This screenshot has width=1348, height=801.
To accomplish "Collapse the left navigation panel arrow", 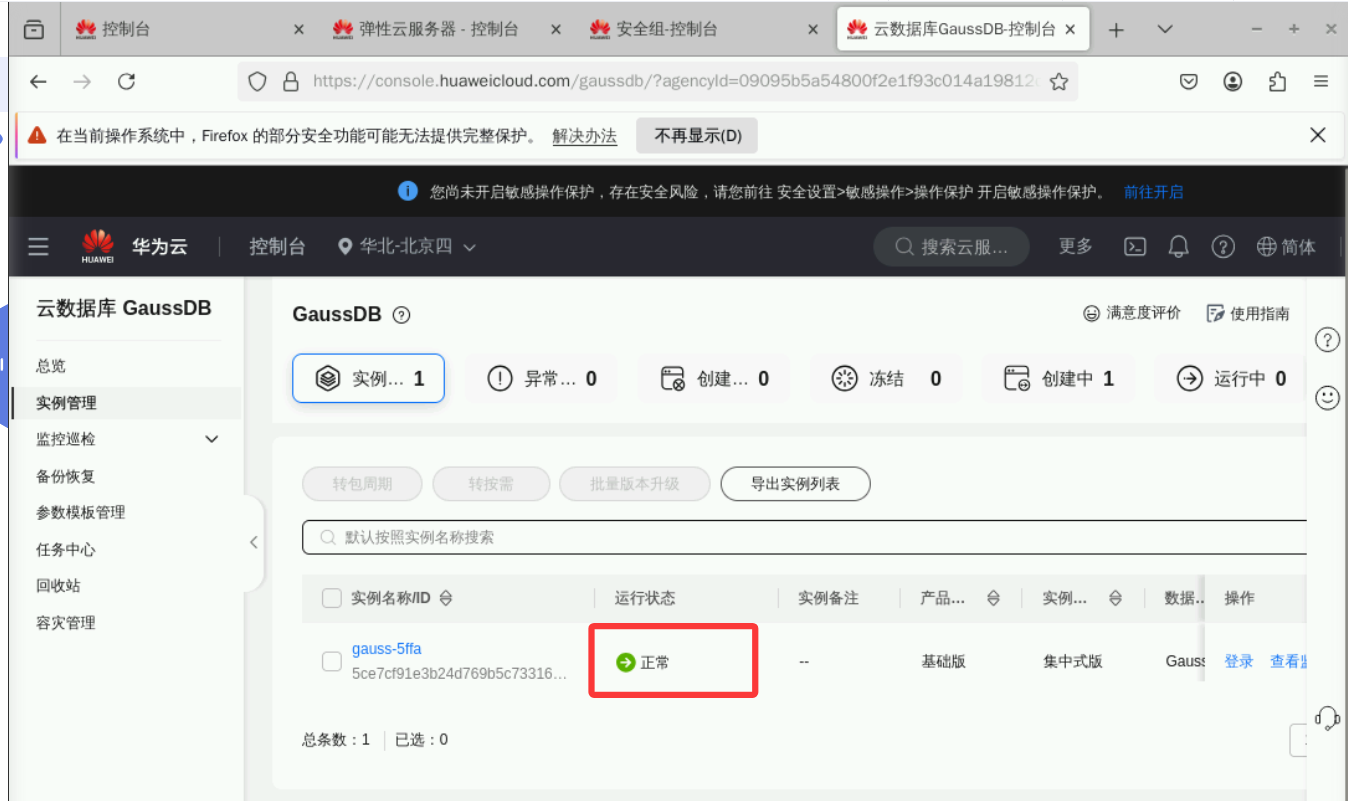I will tap(253, 542).
